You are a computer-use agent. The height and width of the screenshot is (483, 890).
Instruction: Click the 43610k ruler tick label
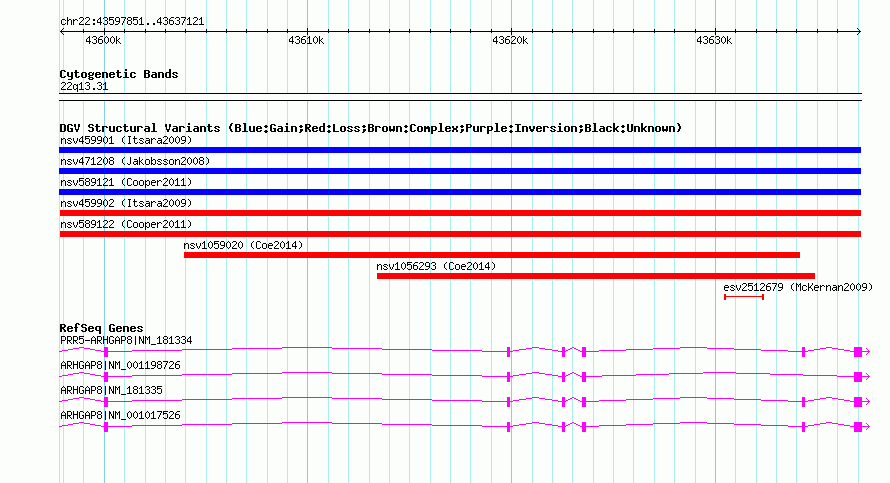[307, 40]
